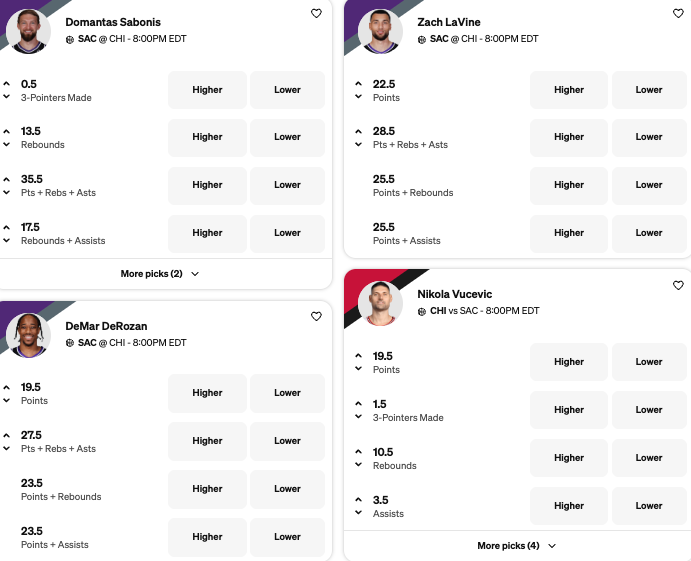Decrease Vucevic Assists line with down arrow

tap(359, 513)
